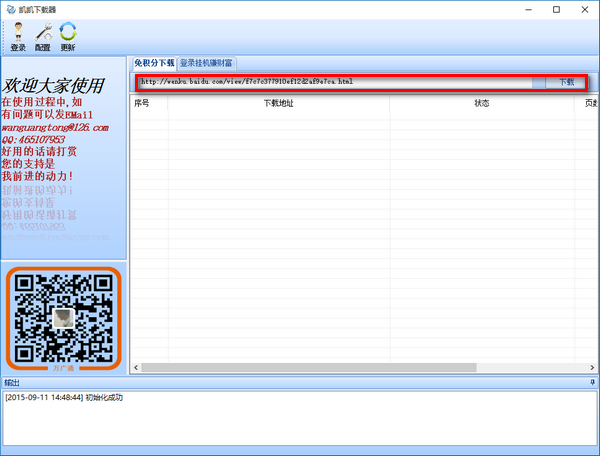Click the wenku.baidu.com URL input field
This screenshot has height=456, width=600.
click(340, 81)
